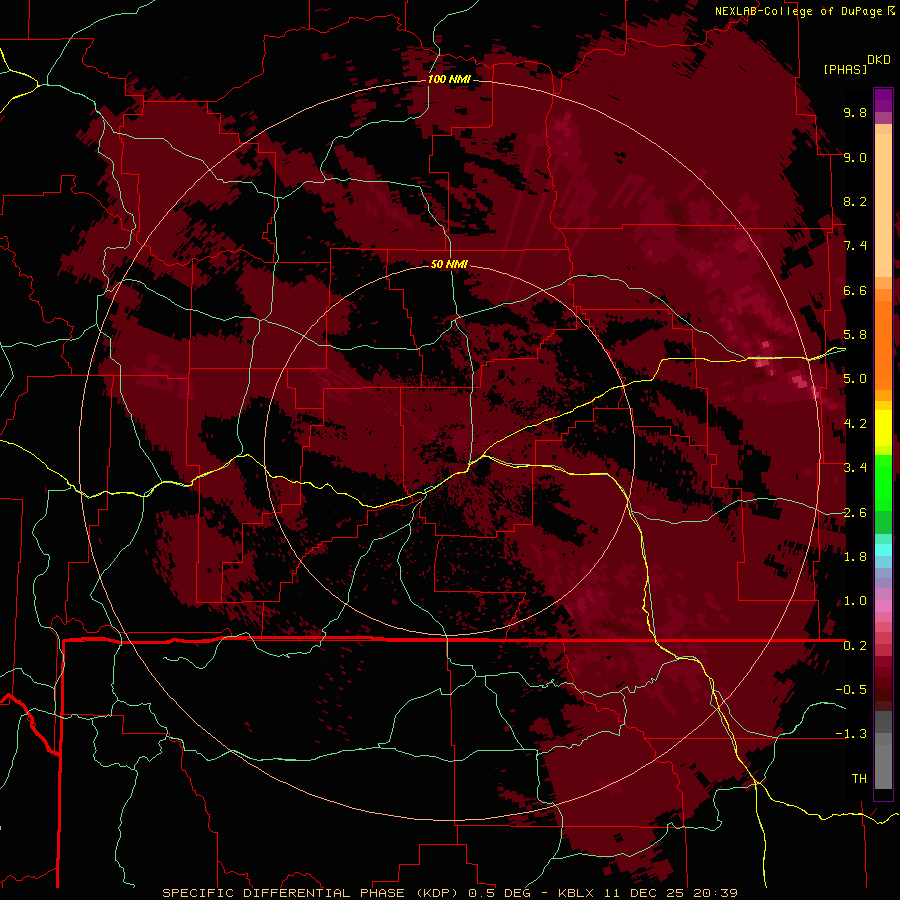Screen dimensions: 900x900
Task: Click the 8.2 scale value
Action: point(855,201)
